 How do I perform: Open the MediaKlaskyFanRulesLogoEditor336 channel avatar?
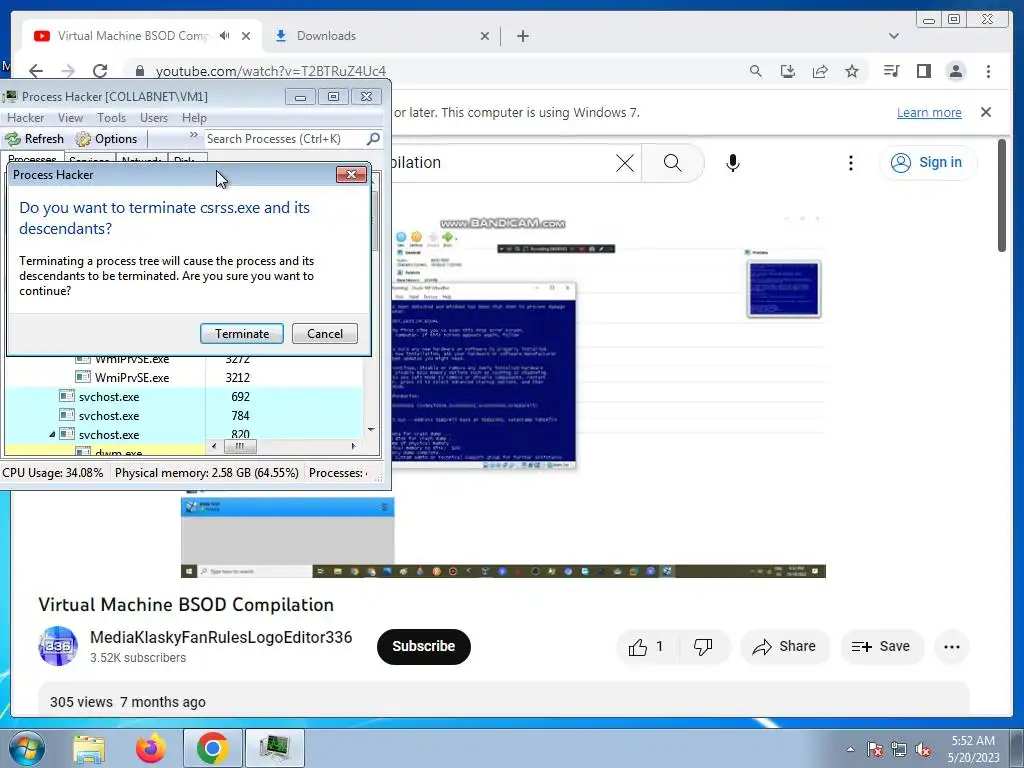pos(57,646)
